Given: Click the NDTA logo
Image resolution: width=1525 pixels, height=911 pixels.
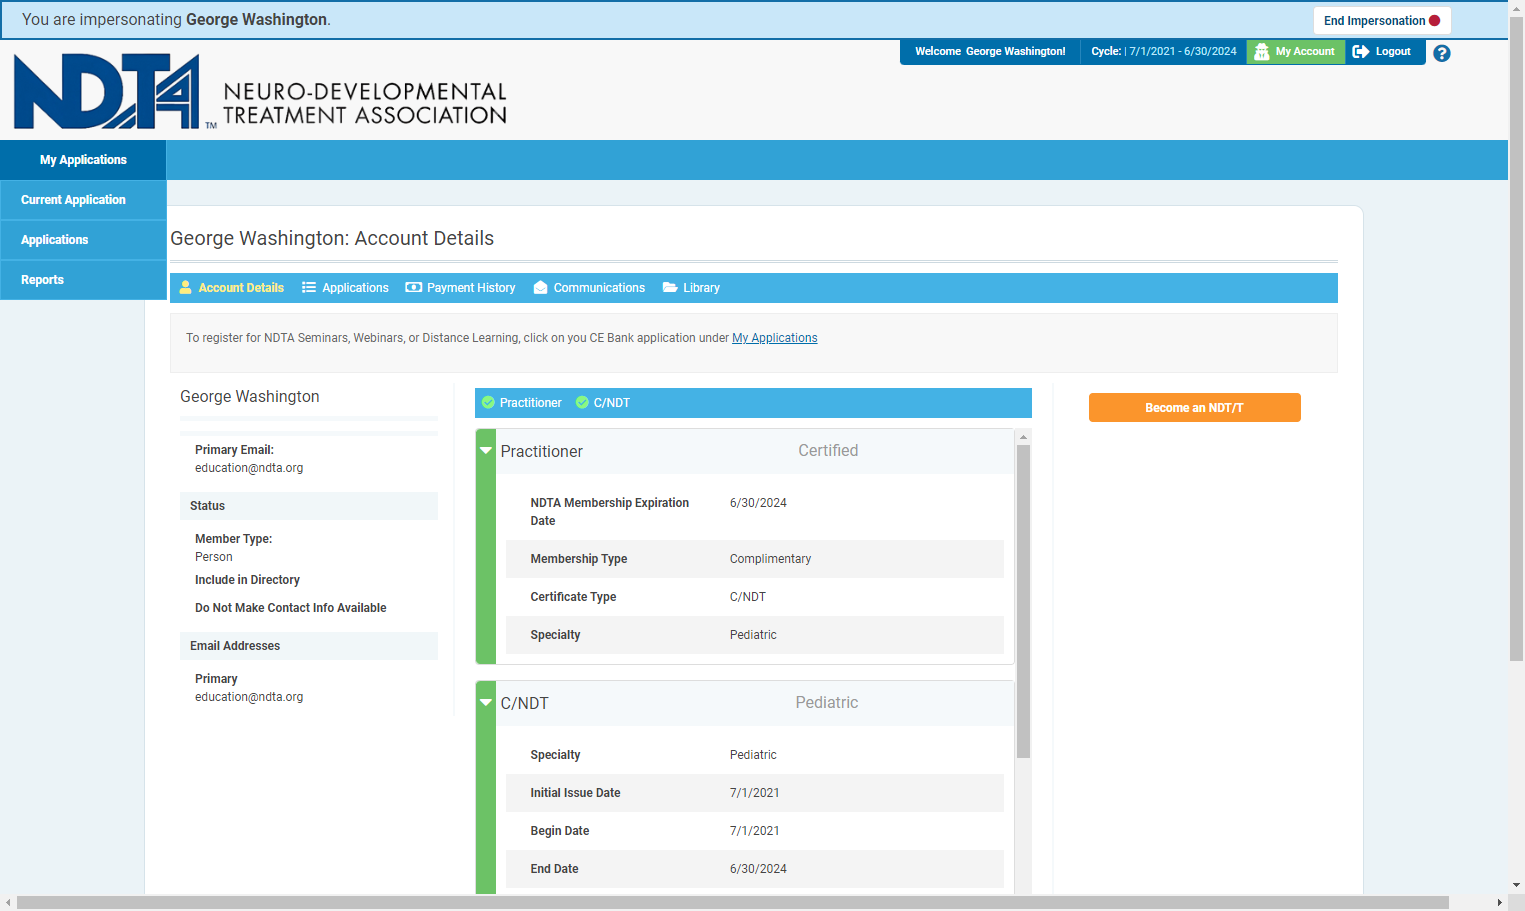Looking at the screenshot, I should [x=261, y=91].
